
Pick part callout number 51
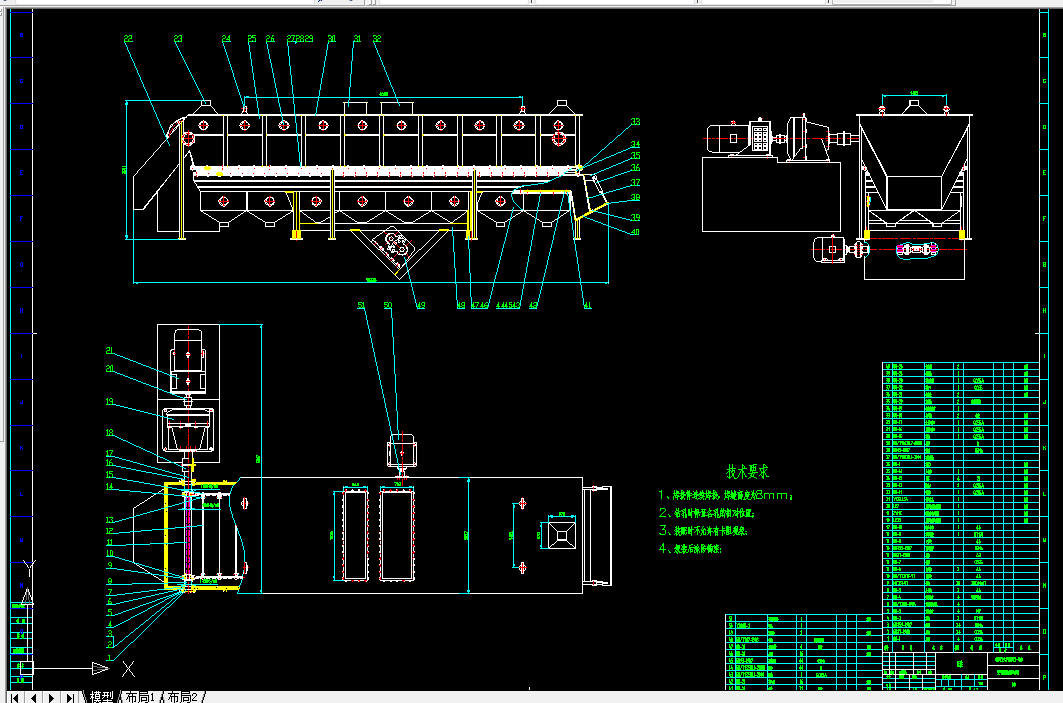coord(361,305)
